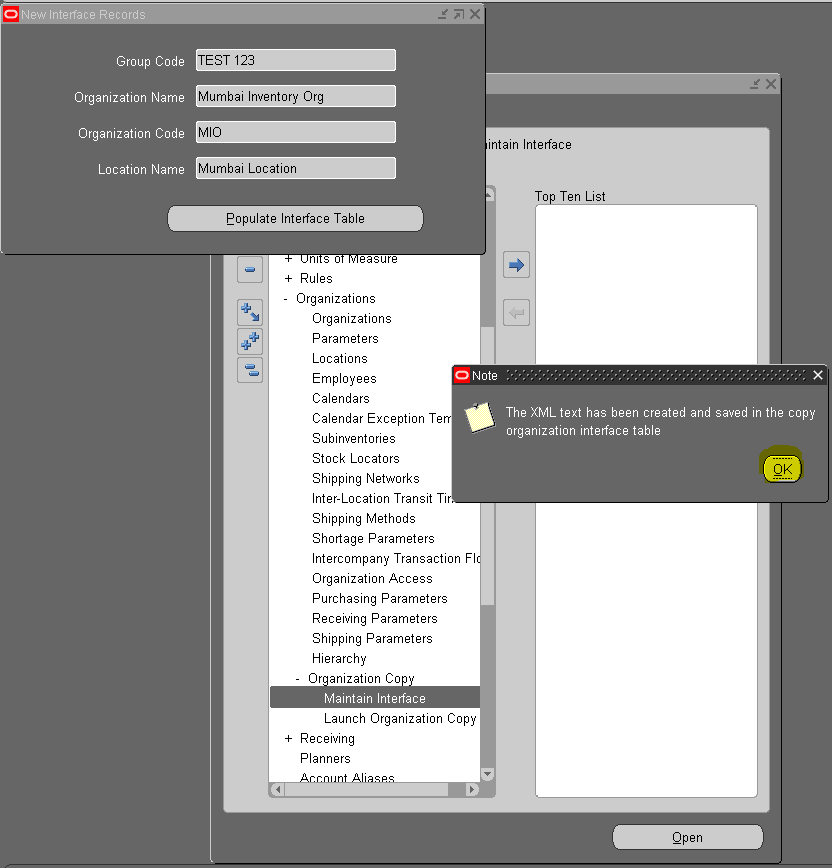This screenshot has width=832, height=868.
Task: Close the Navigator window
Action: coord(771,84)
